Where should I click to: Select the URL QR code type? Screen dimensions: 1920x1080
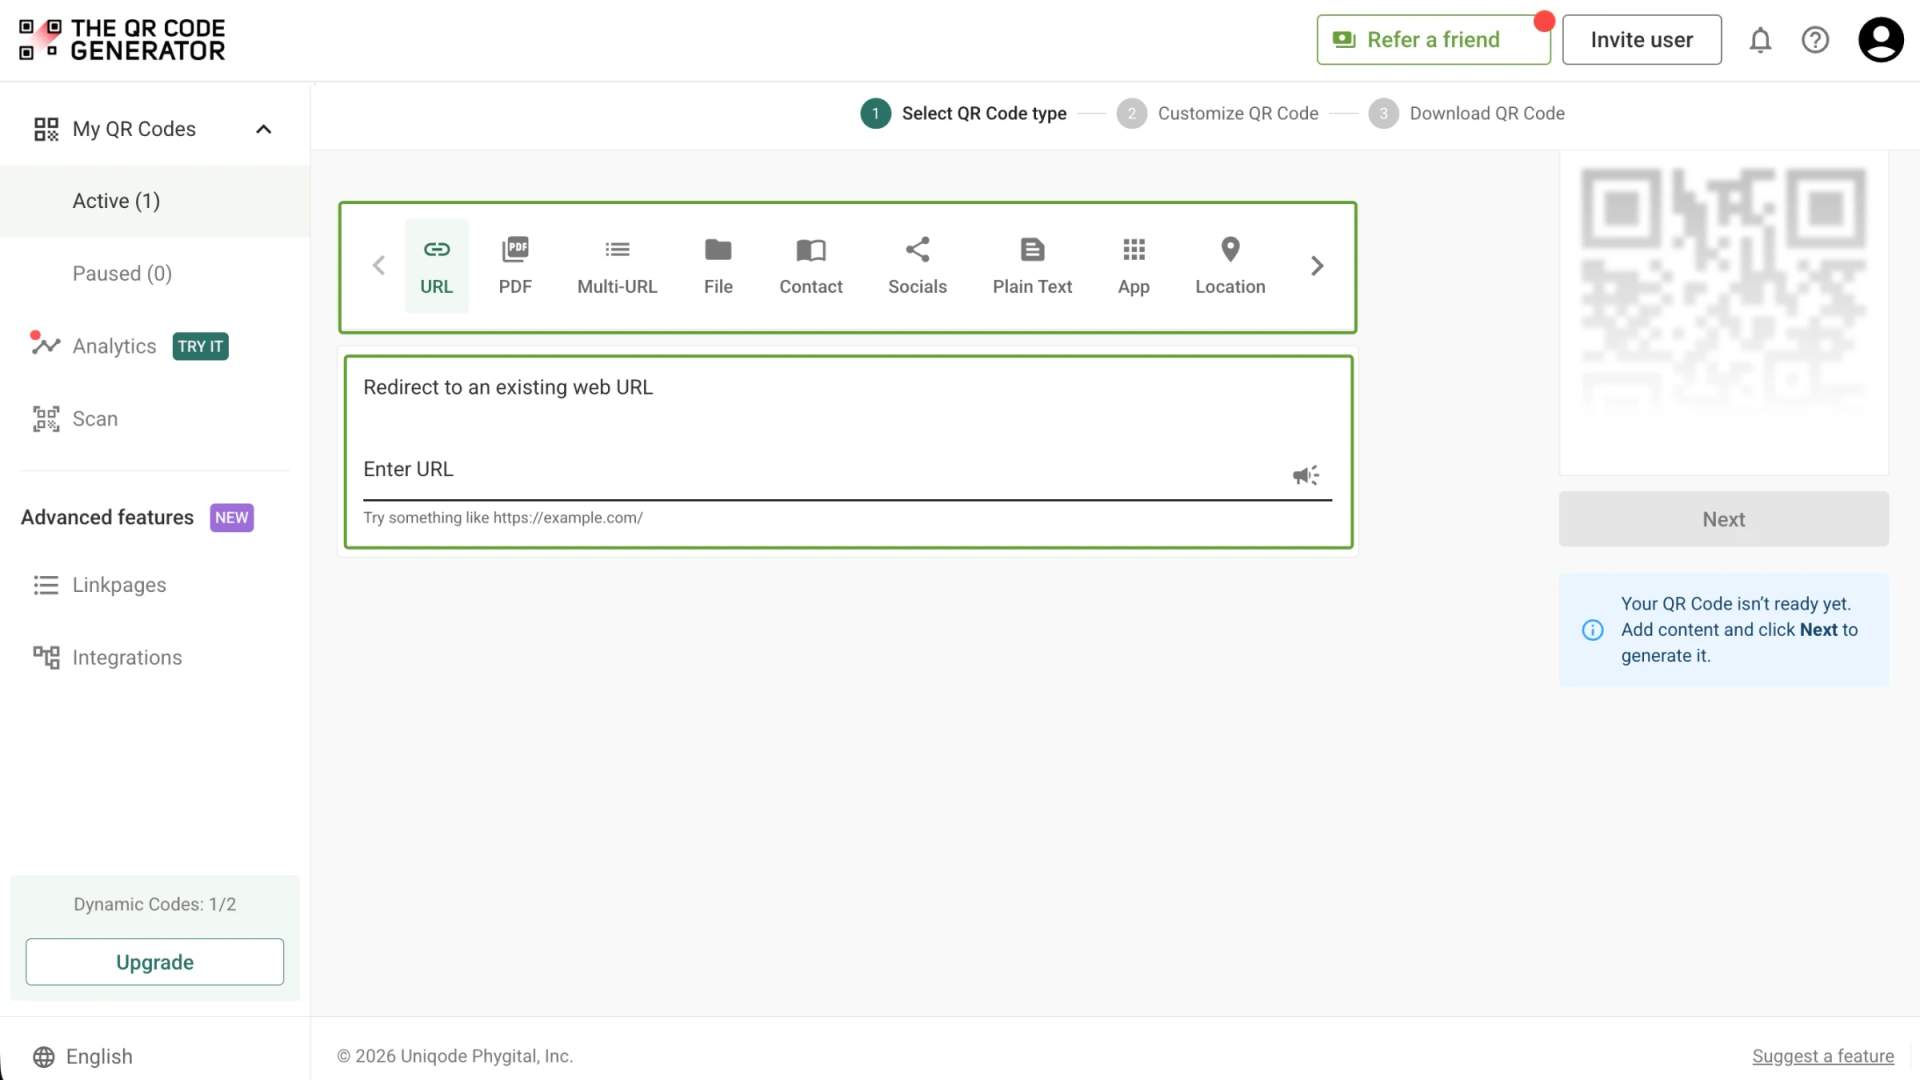tap(436, 266)
